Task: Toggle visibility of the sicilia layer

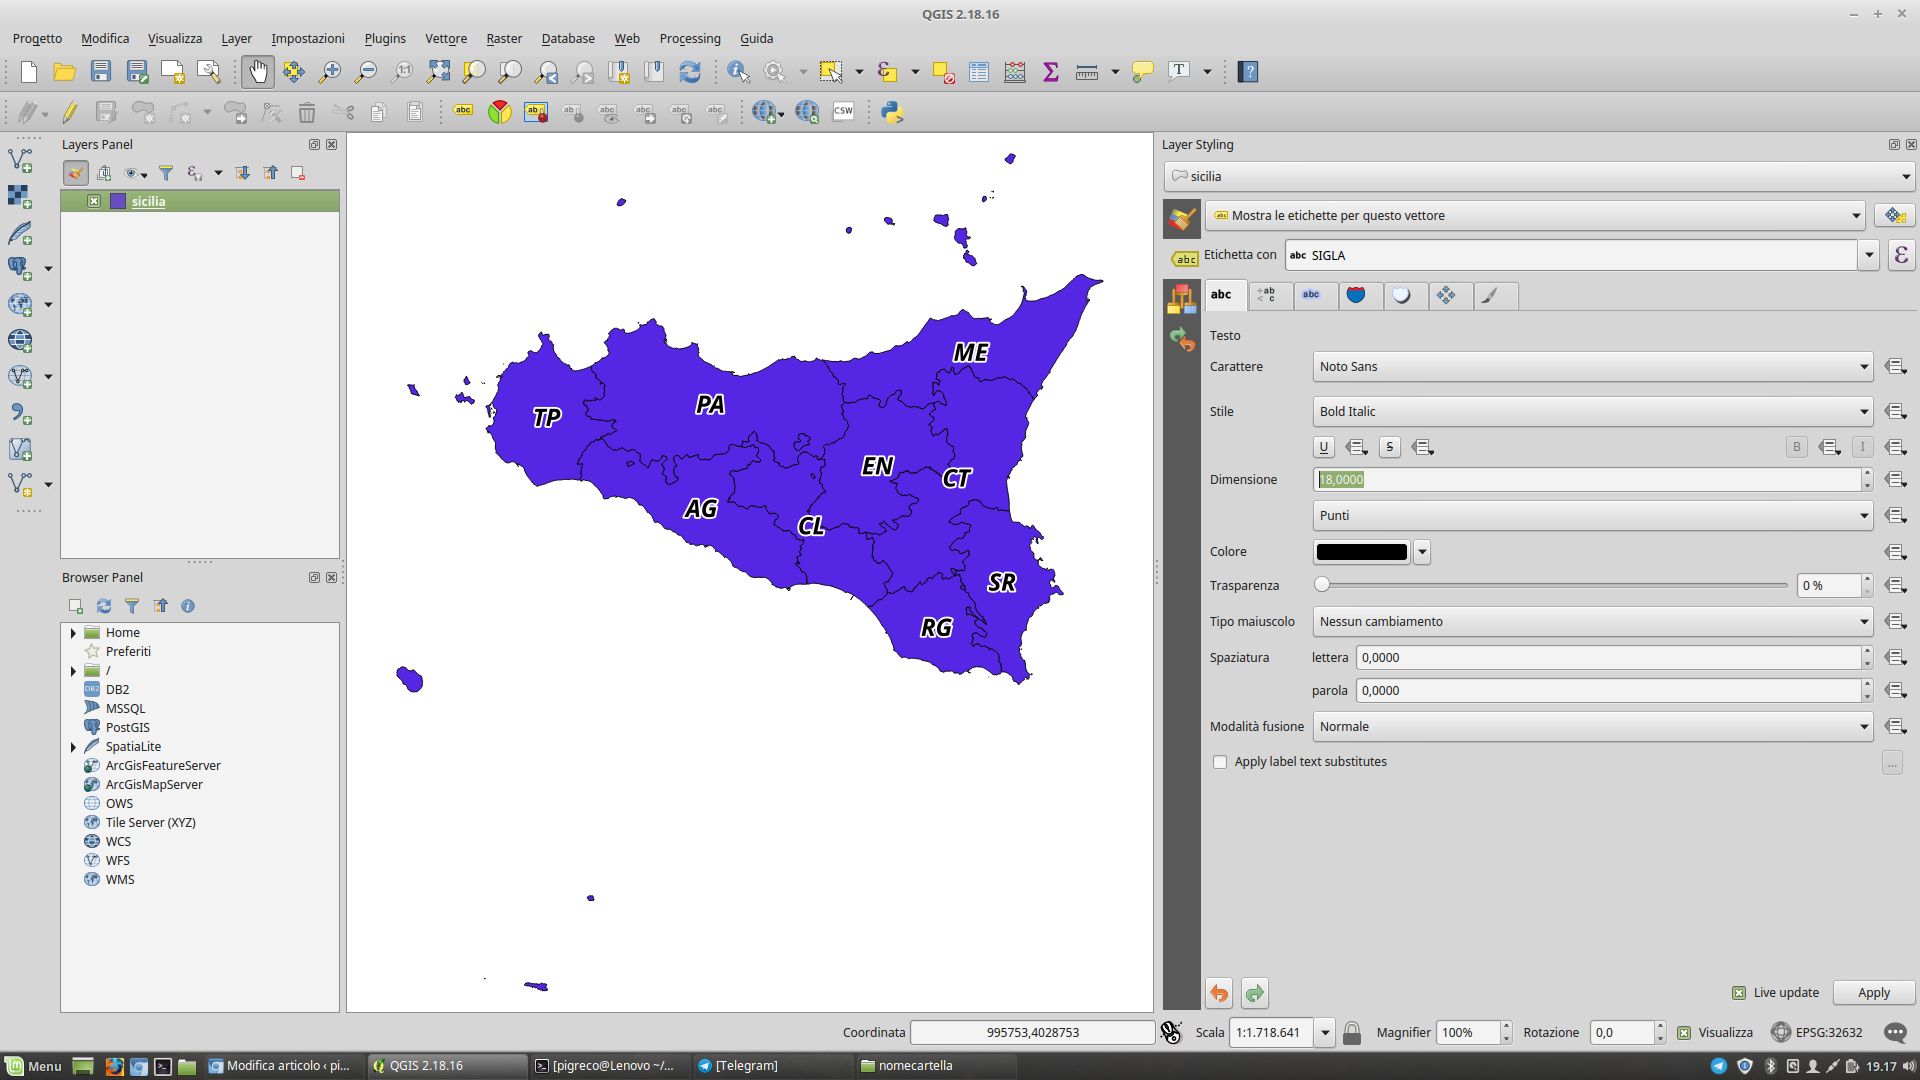Action: click(x=94, y=201)
